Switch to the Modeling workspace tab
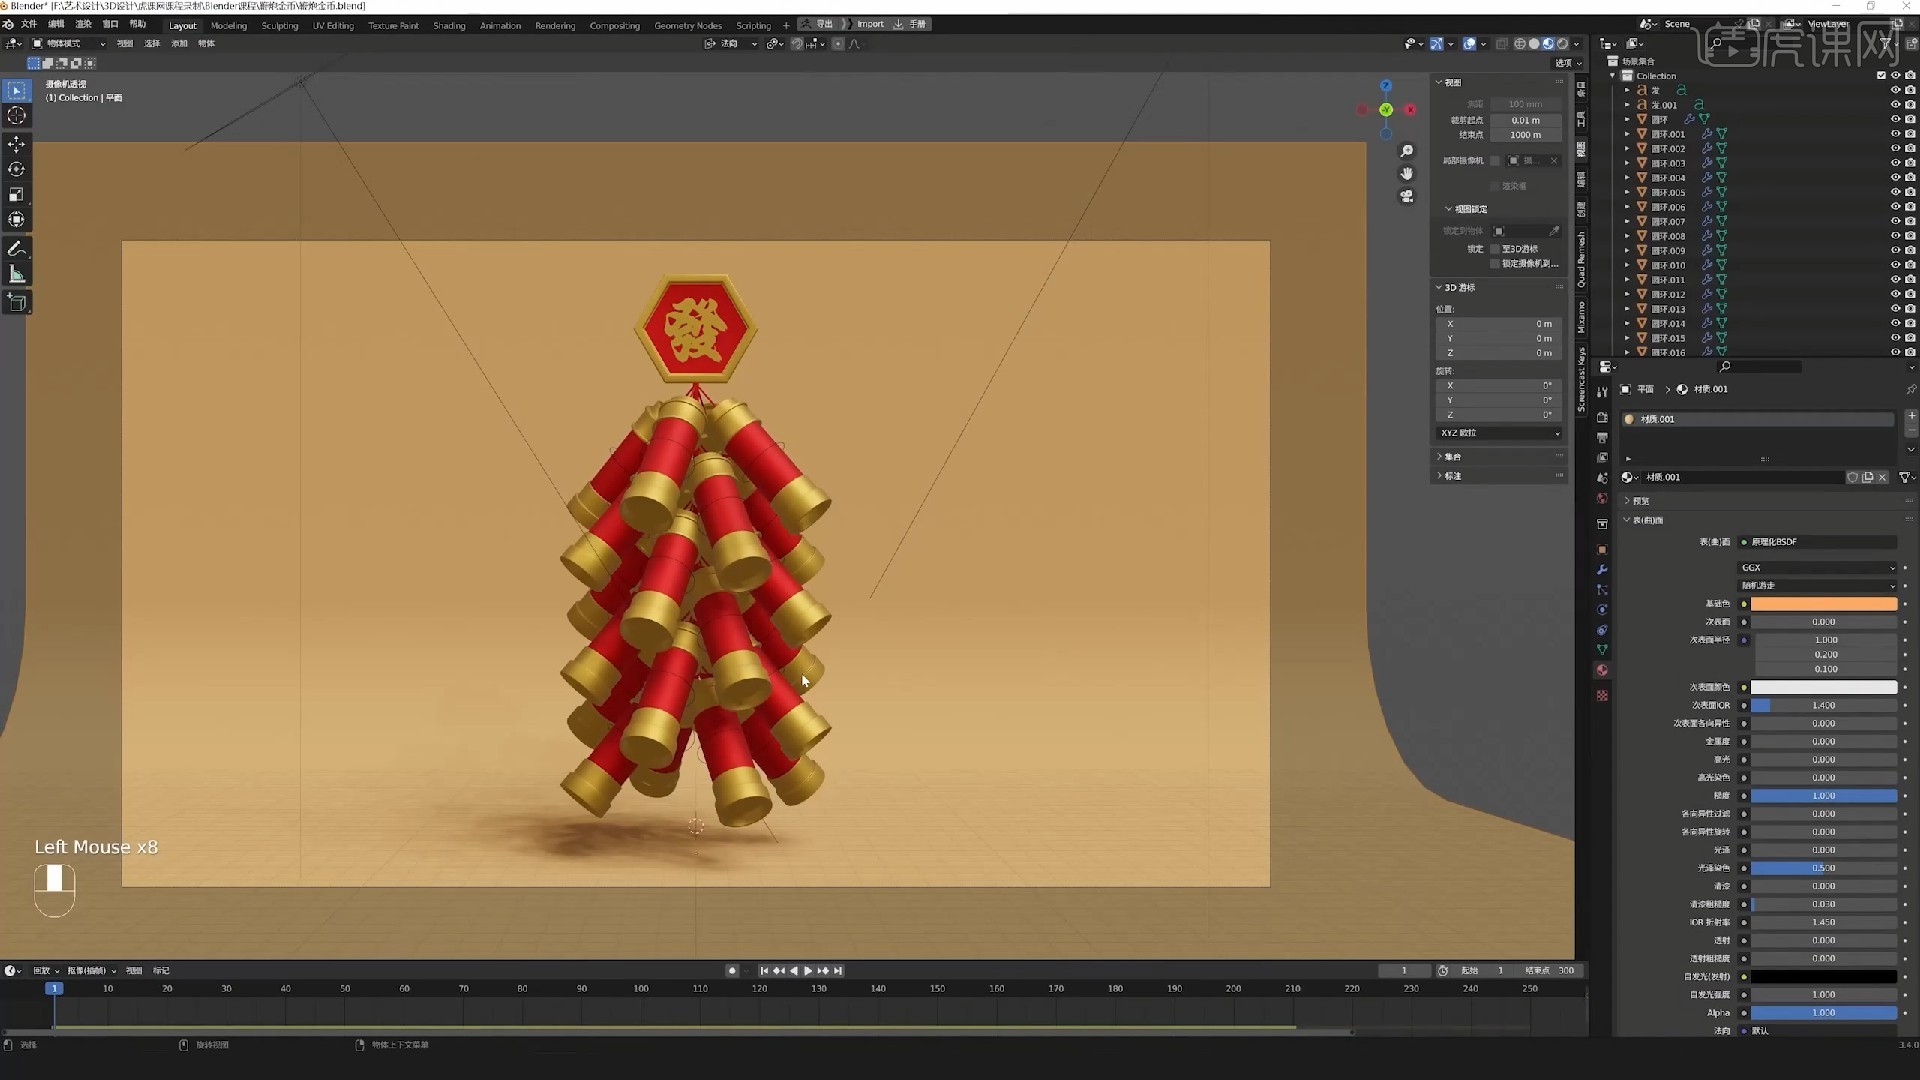This screenshot has height=1080, width=1920. point(229,25)
